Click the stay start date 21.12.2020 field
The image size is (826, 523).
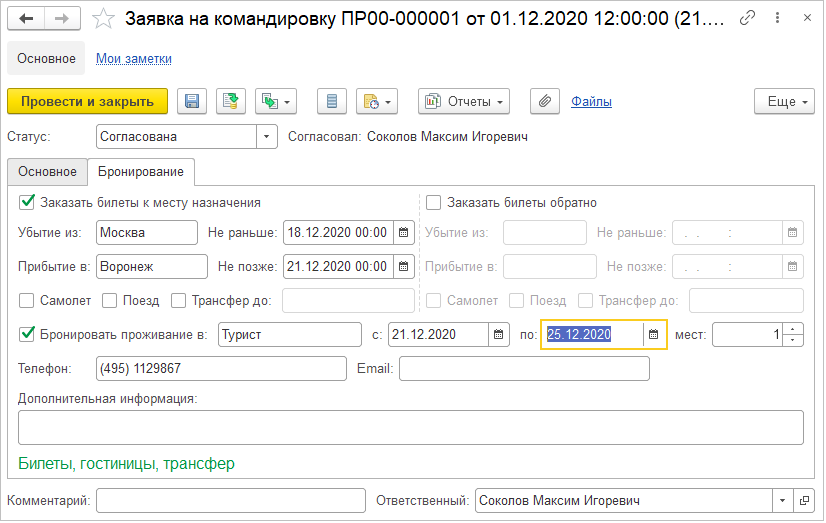click(438, 334)
